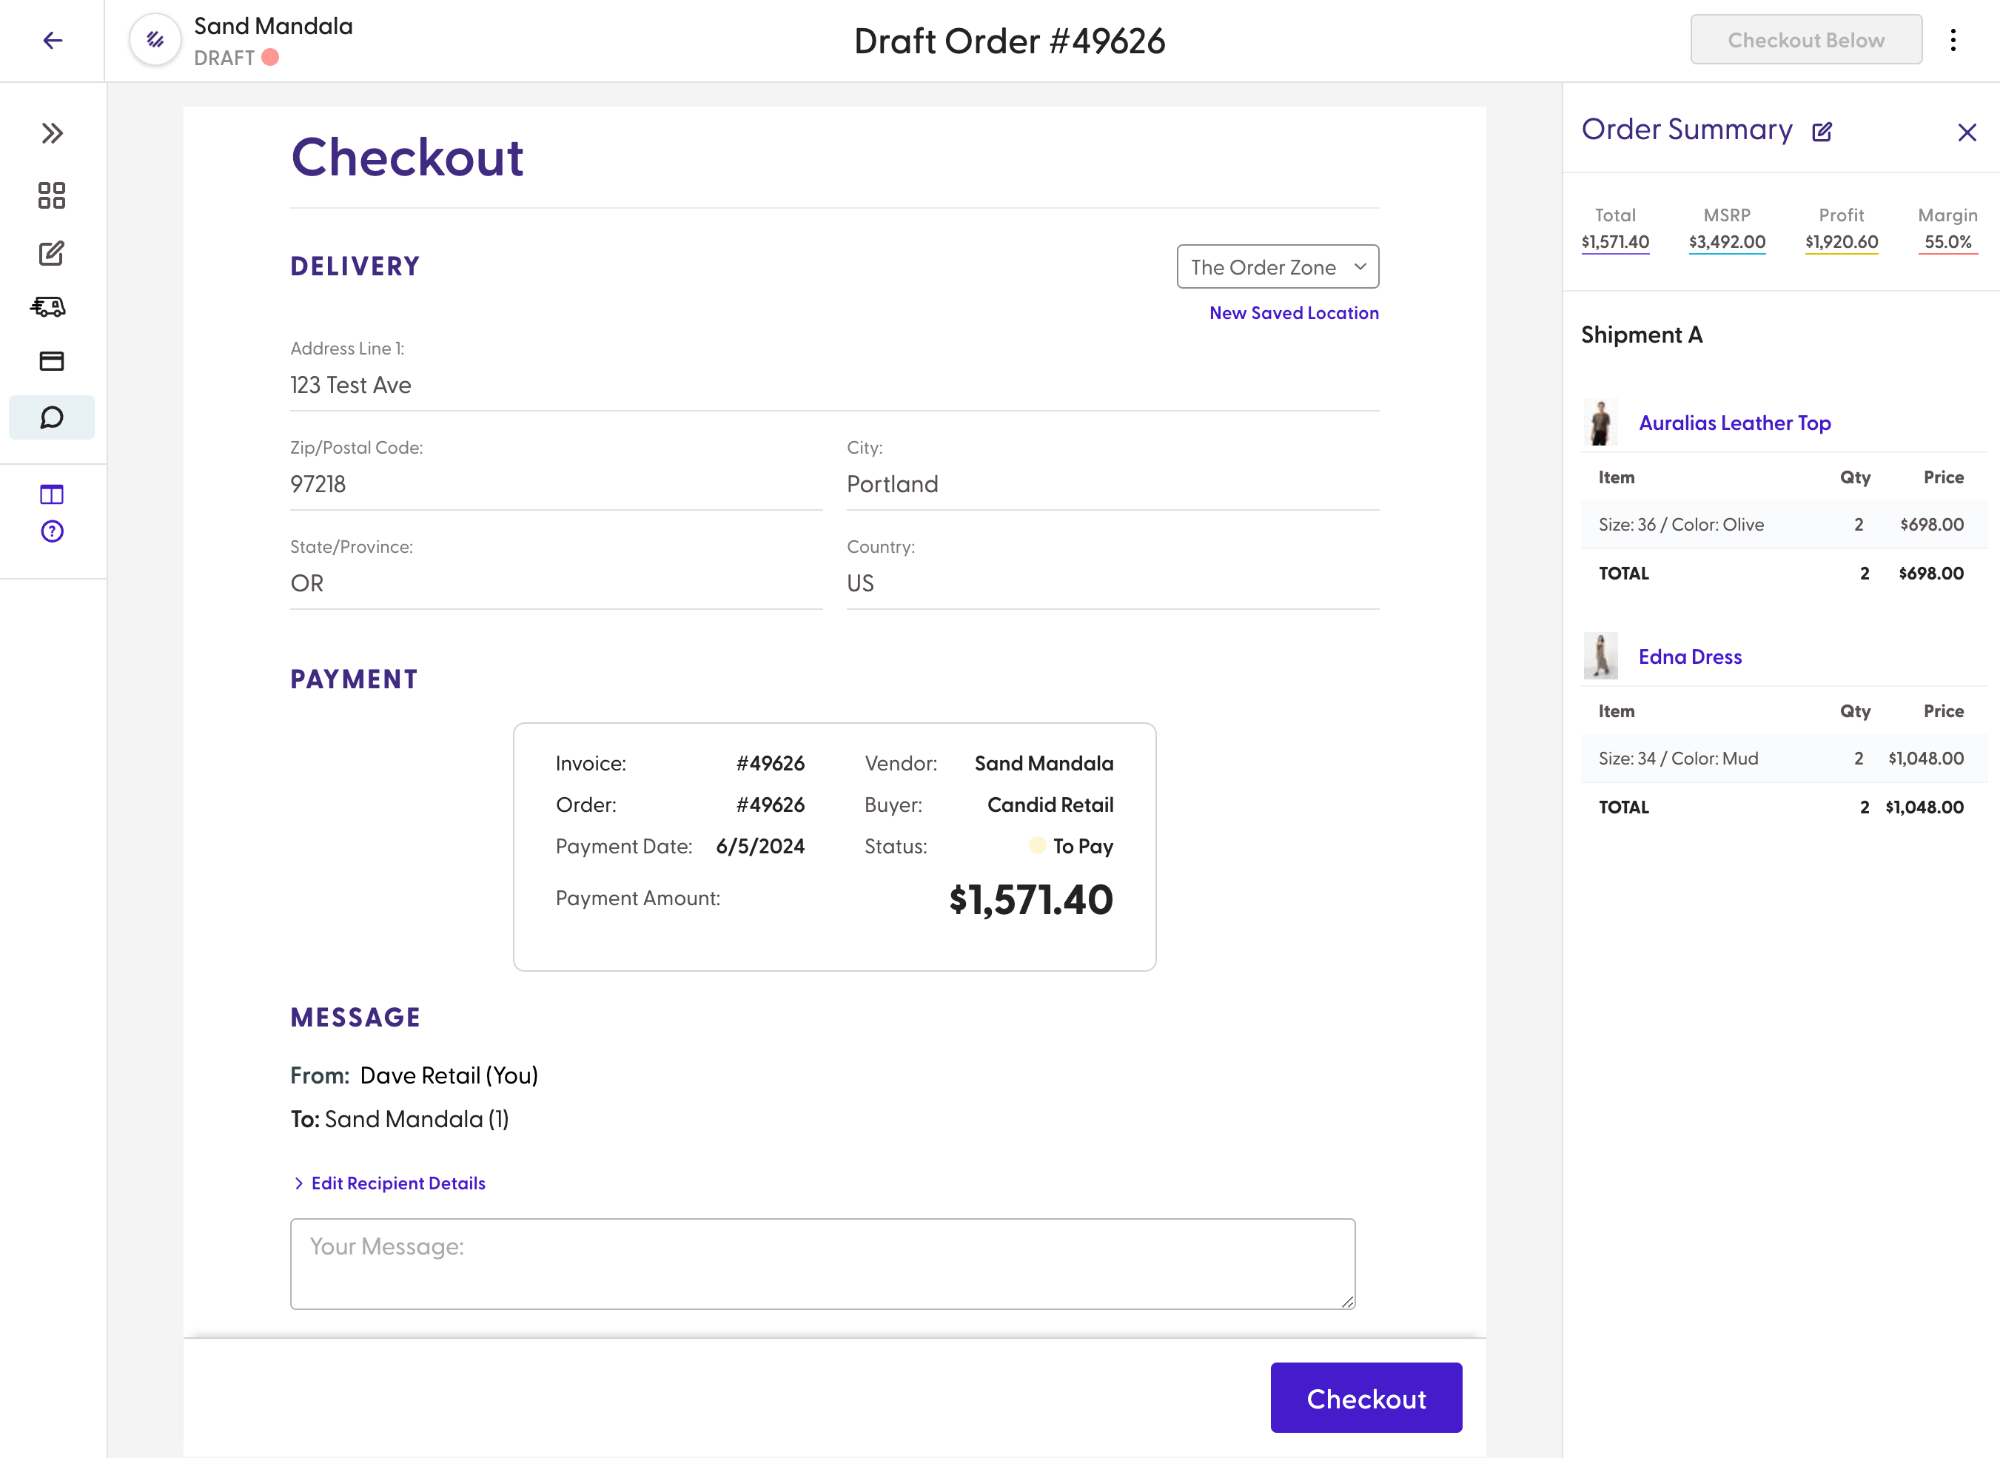Open the message chat bubble icon
2000x1458 pixels.
tap(52, 417)
